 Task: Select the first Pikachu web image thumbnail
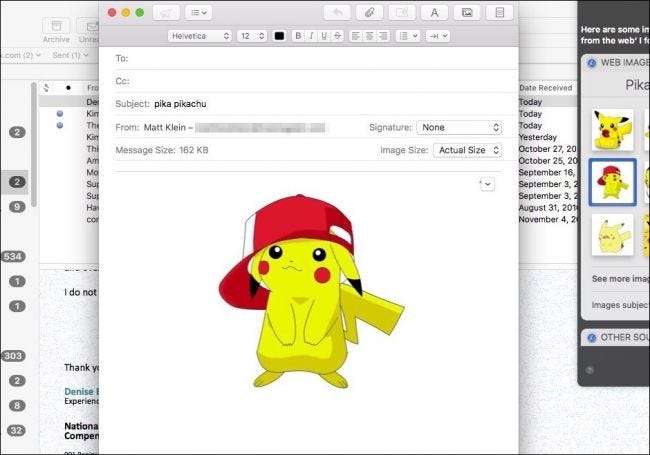click(x=612, y=130)
